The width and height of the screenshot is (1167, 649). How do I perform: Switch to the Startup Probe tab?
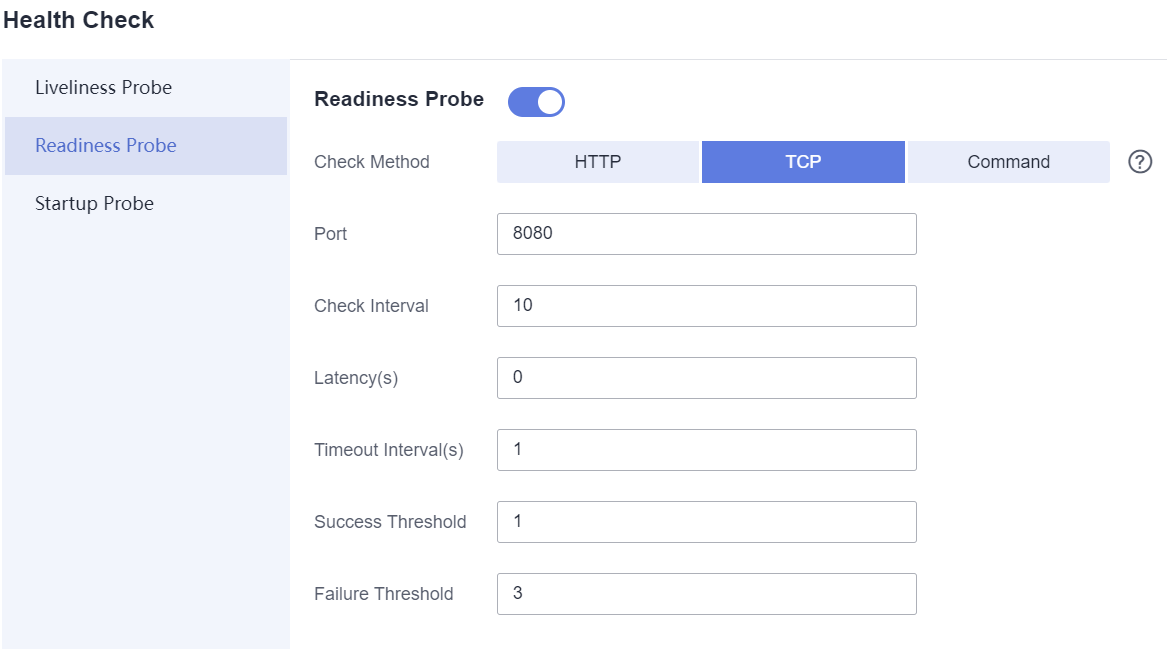[95, 204]
